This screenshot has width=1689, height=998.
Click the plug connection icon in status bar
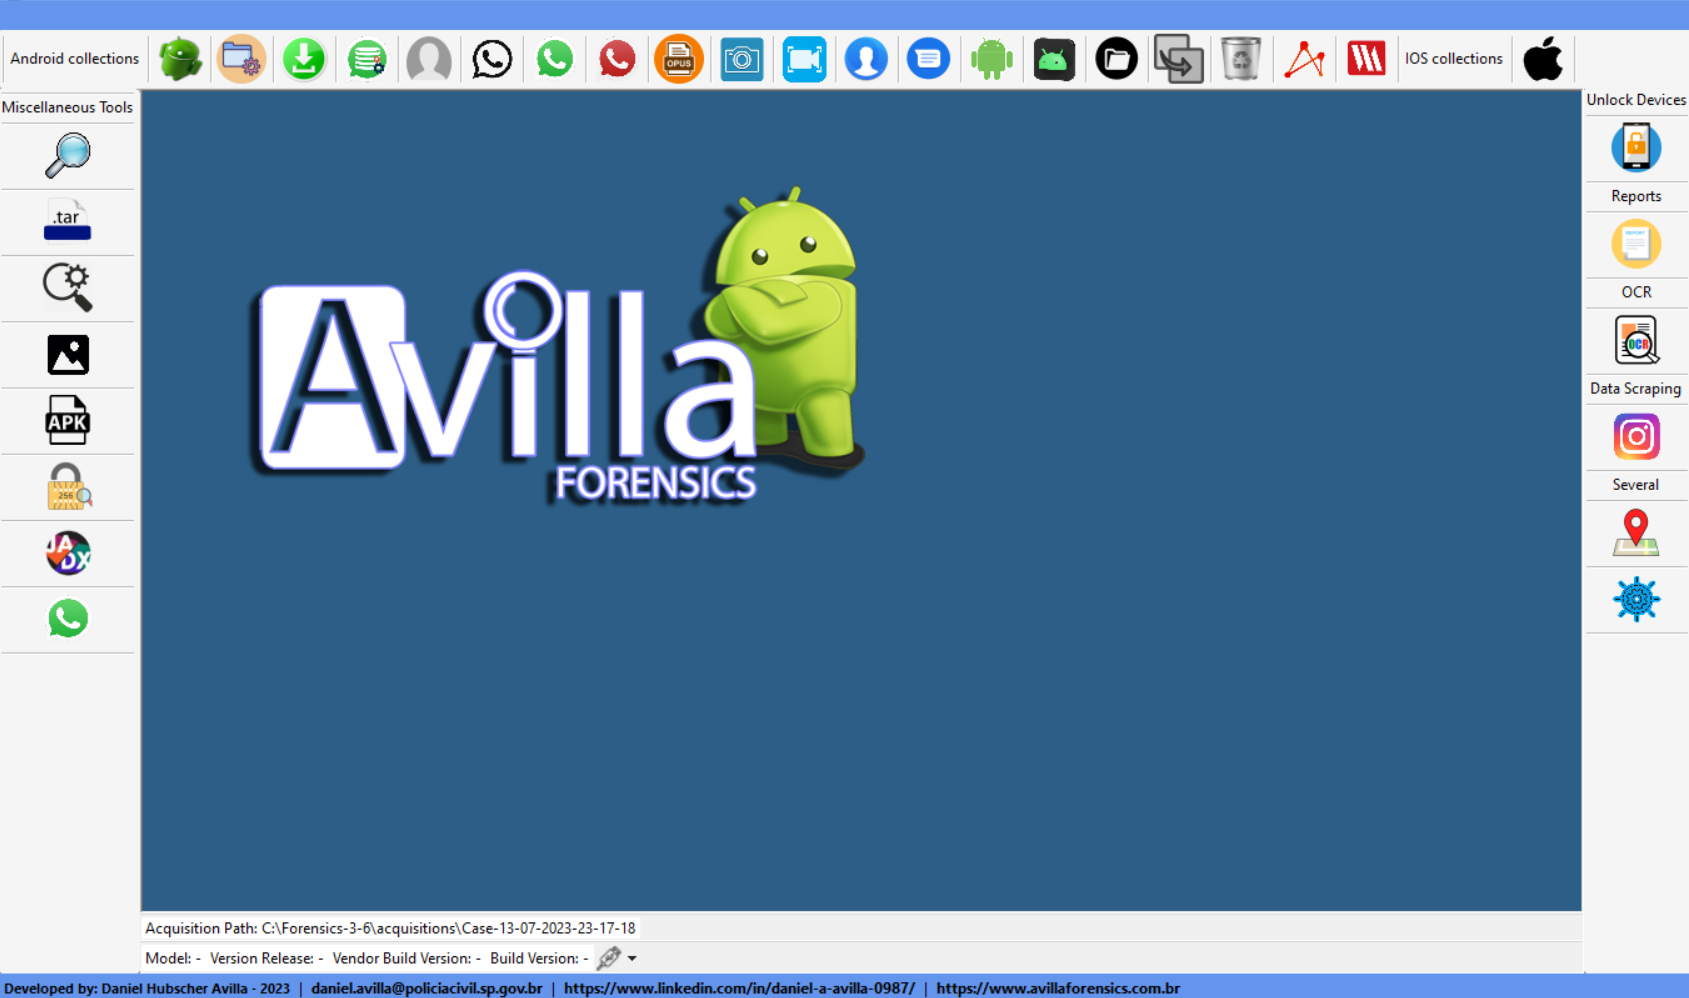[x=608, y=958]
